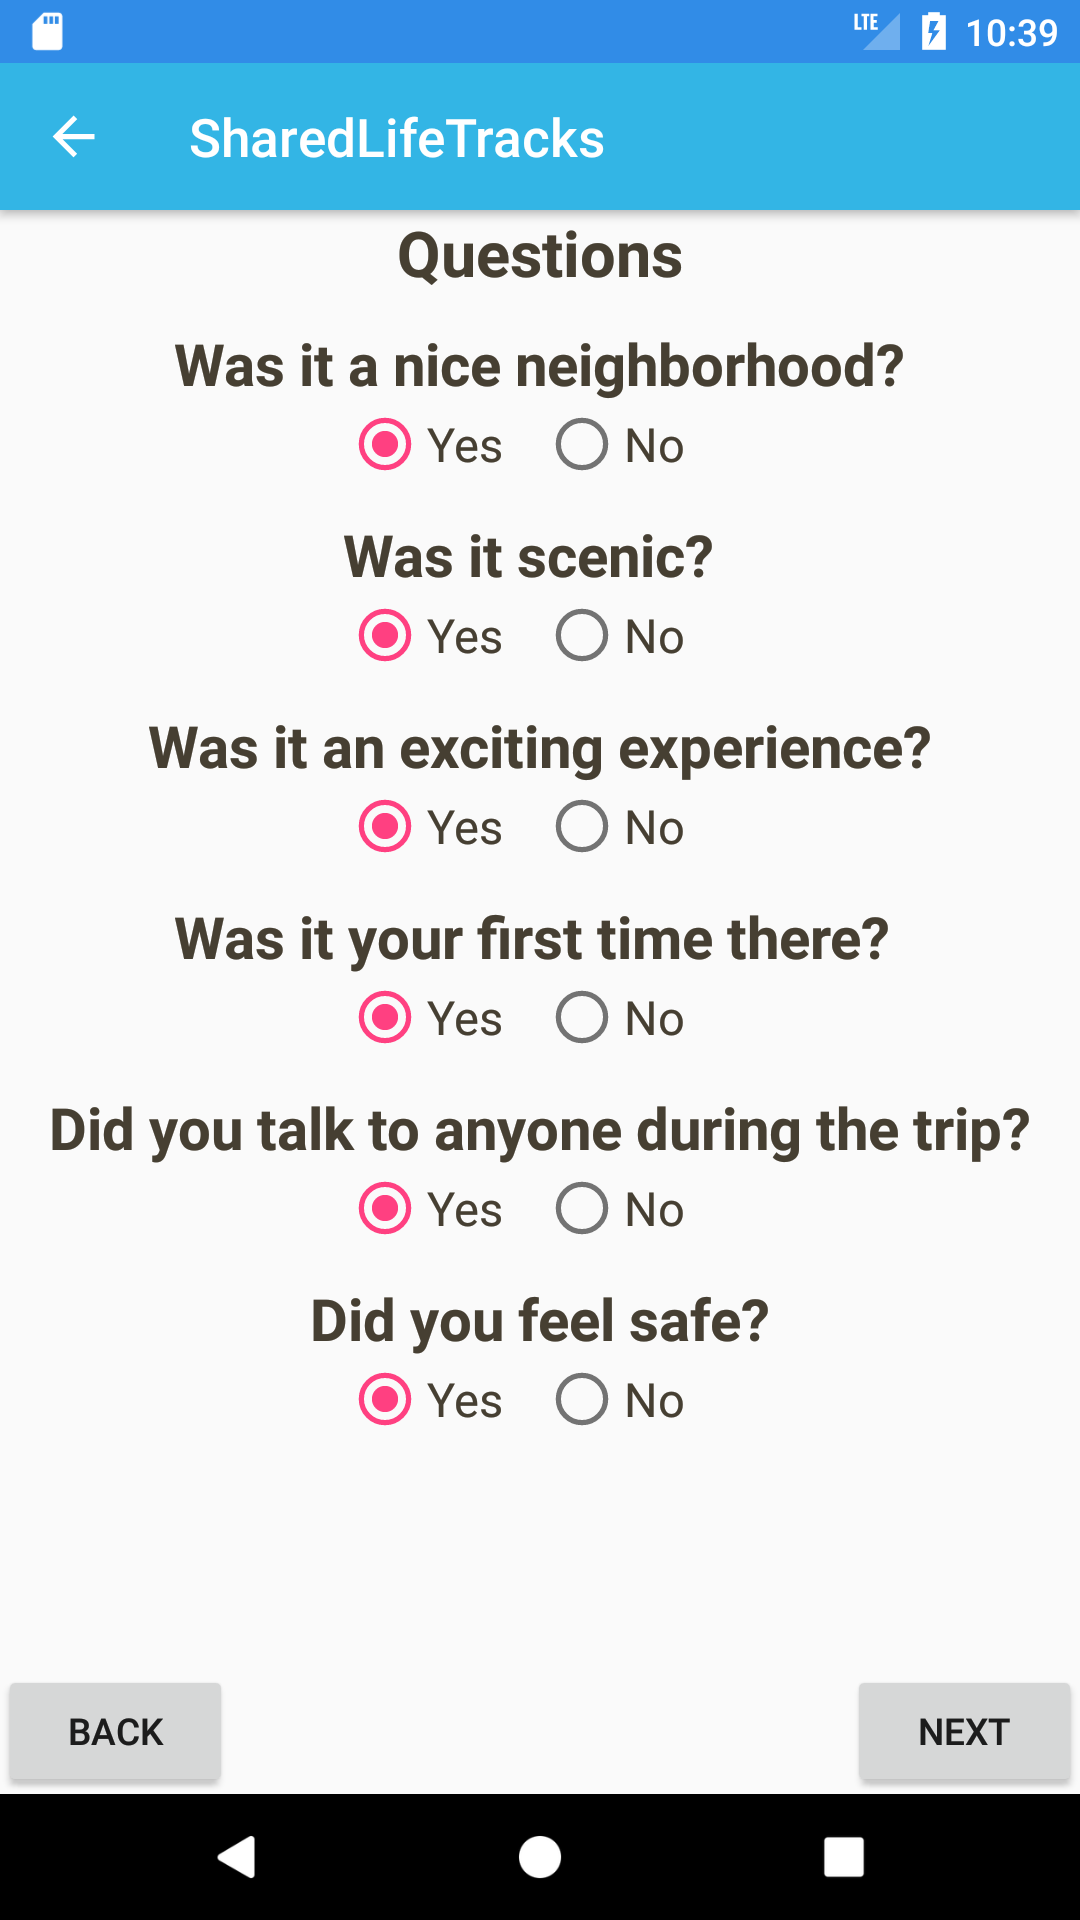Tap the clock showing 10:39
This screenshot has width=1080, height=1920.
[1011, 33]
